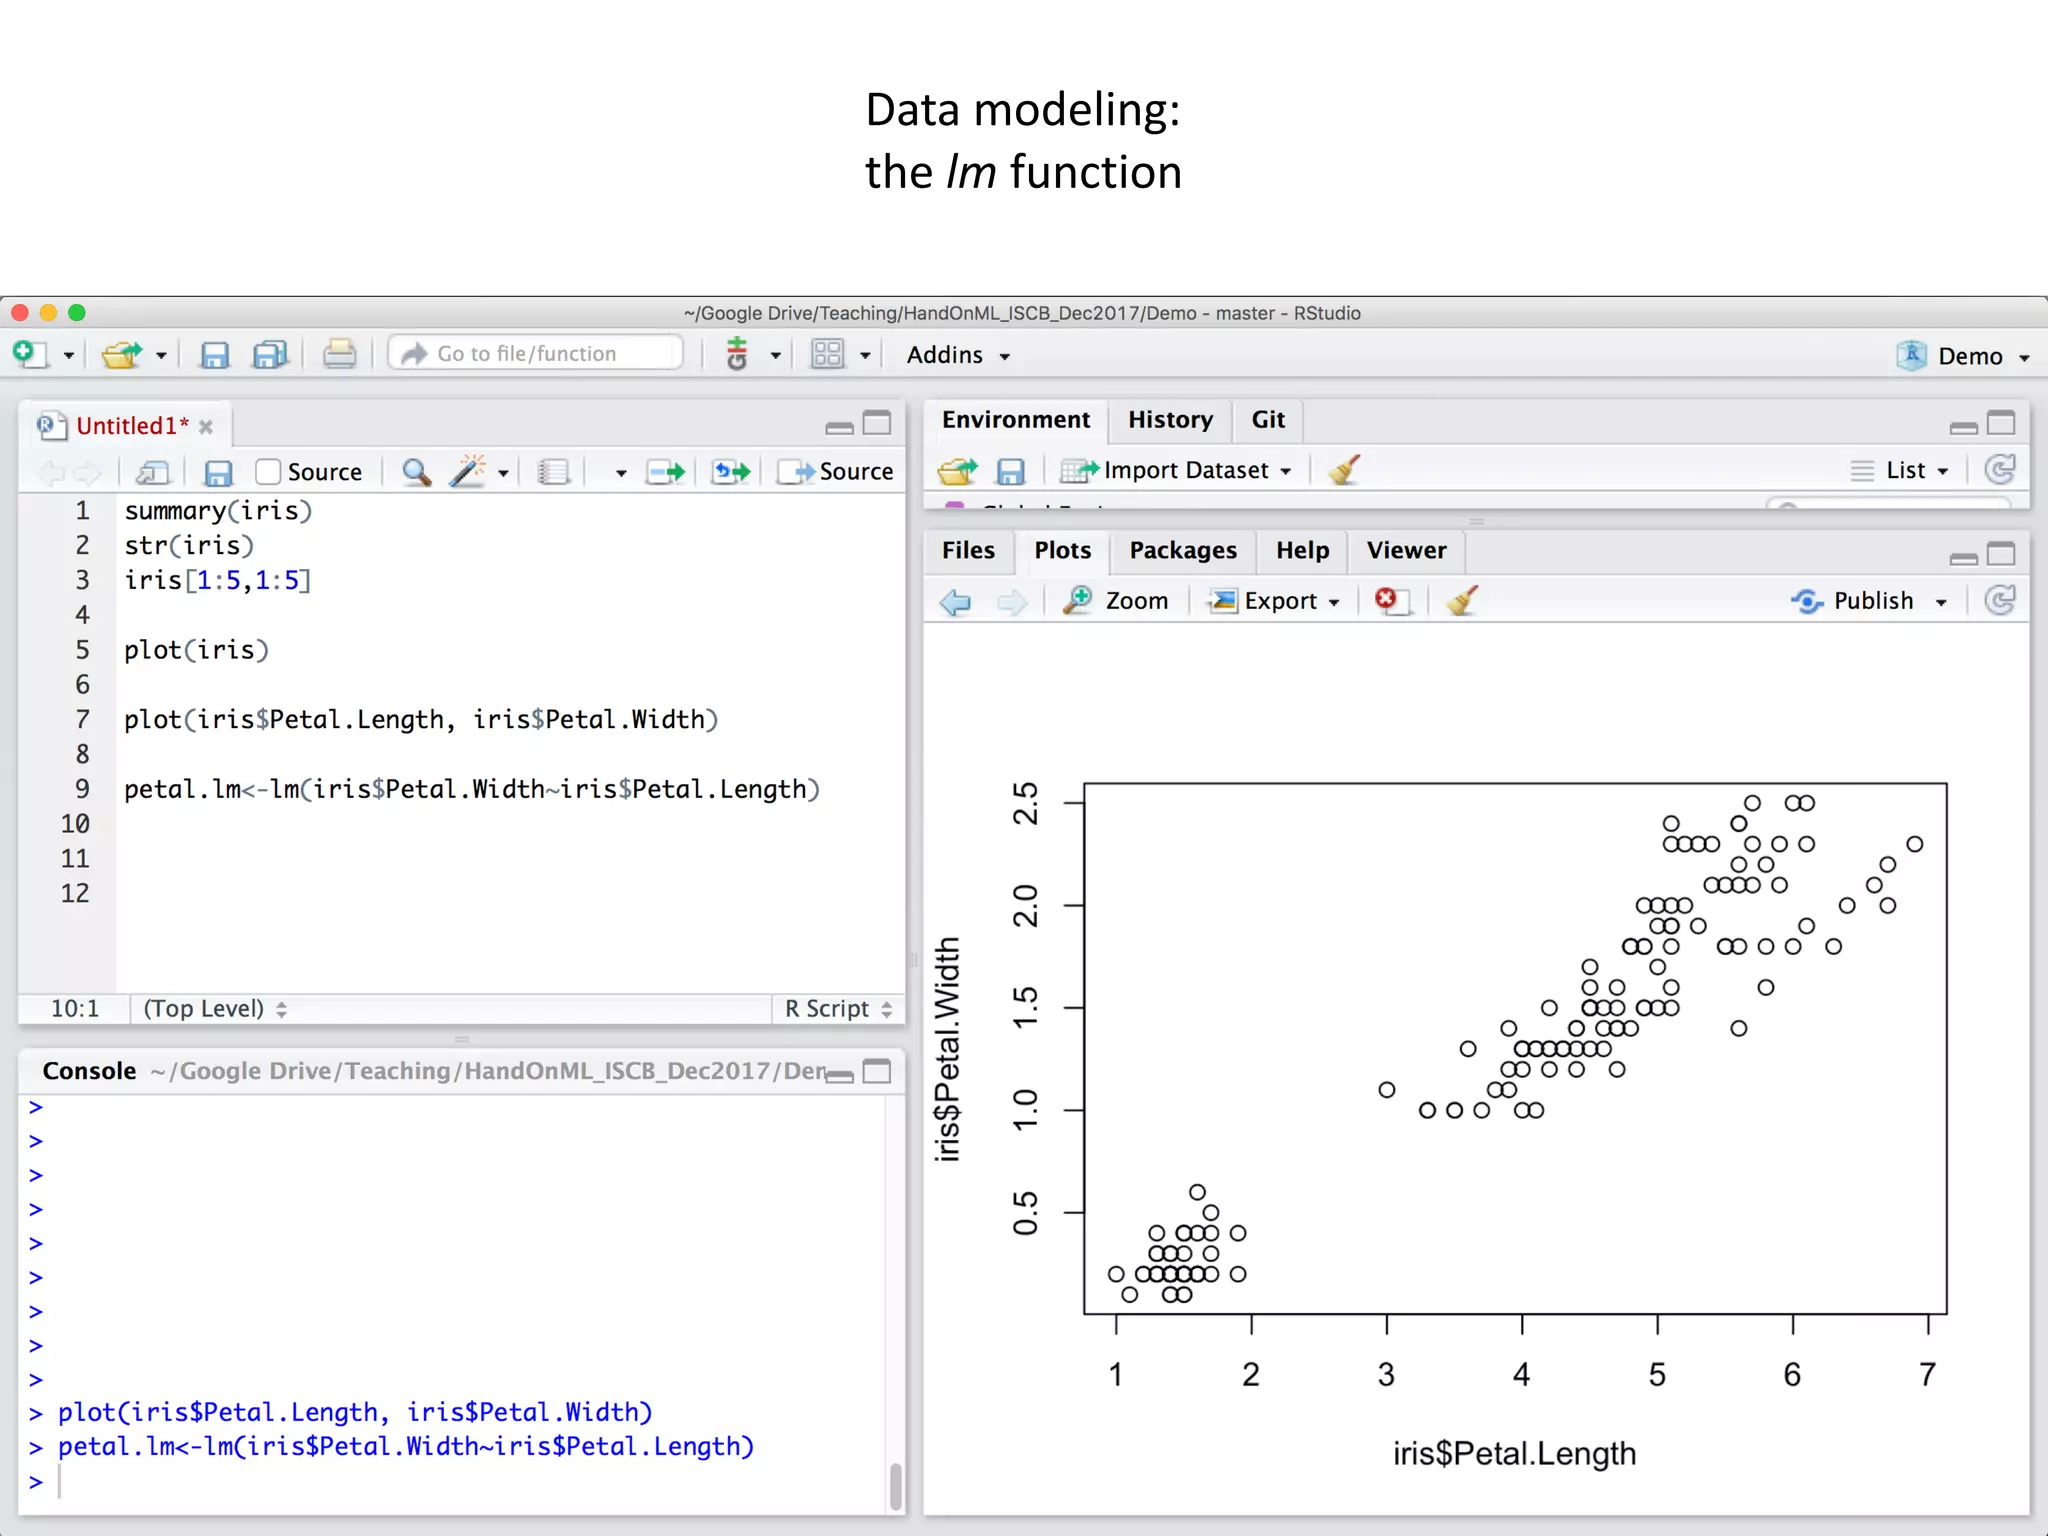The height and width of the screenshot is (1536, 2048).
Task: Click Run current line icon
Action: tap(665, 472)
